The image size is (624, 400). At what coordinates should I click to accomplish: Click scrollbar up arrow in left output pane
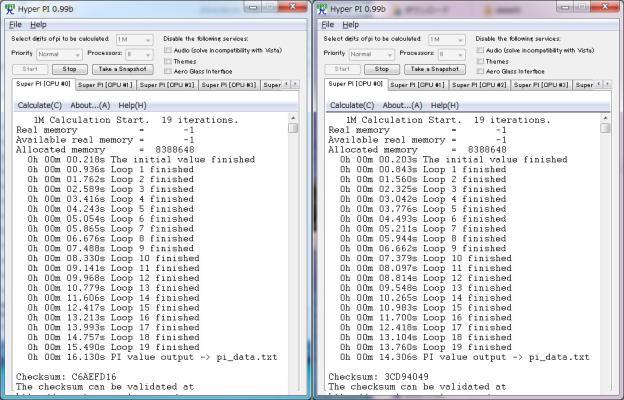pos(293,118)
